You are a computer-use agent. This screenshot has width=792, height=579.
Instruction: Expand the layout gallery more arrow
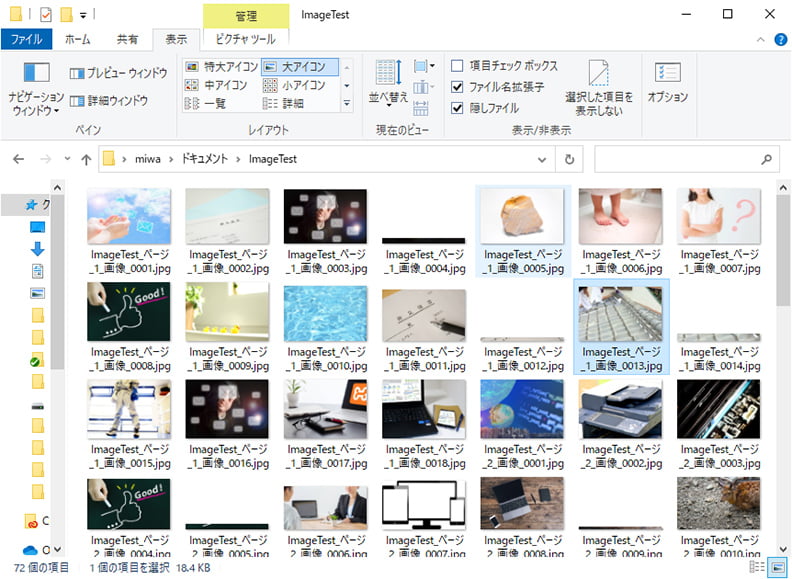[347, 104]
